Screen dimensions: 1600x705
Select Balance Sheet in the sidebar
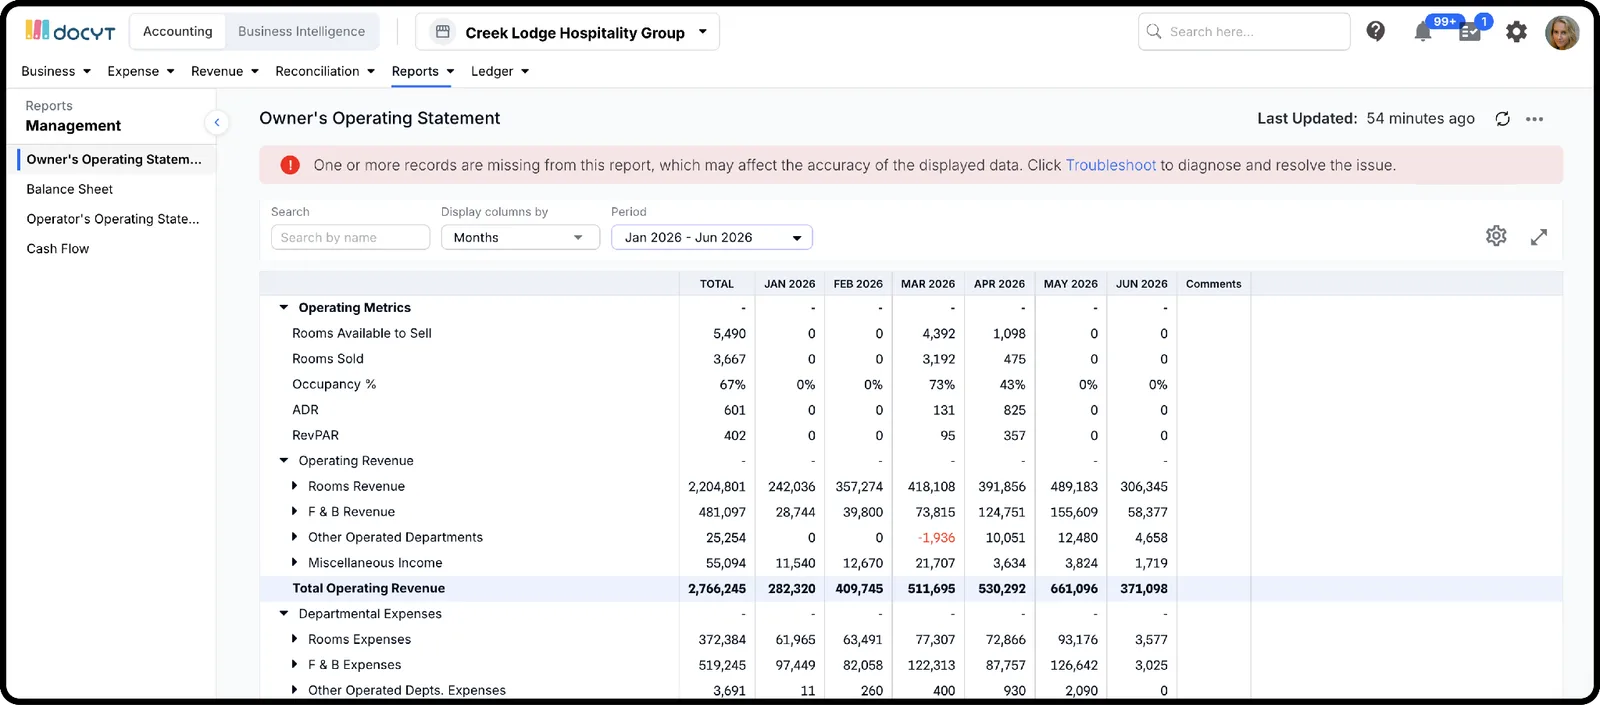70,189
